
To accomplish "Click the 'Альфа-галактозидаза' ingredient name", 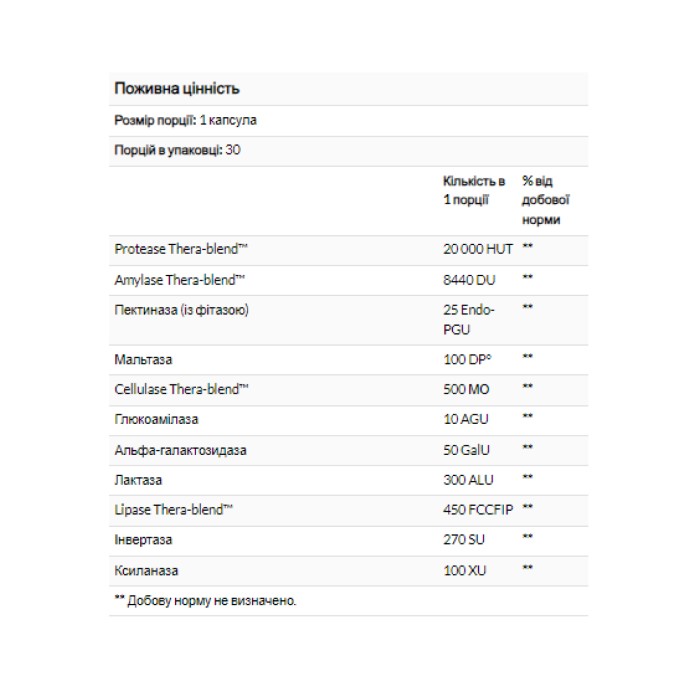I will pyautogui.click(x=181, y=450).
